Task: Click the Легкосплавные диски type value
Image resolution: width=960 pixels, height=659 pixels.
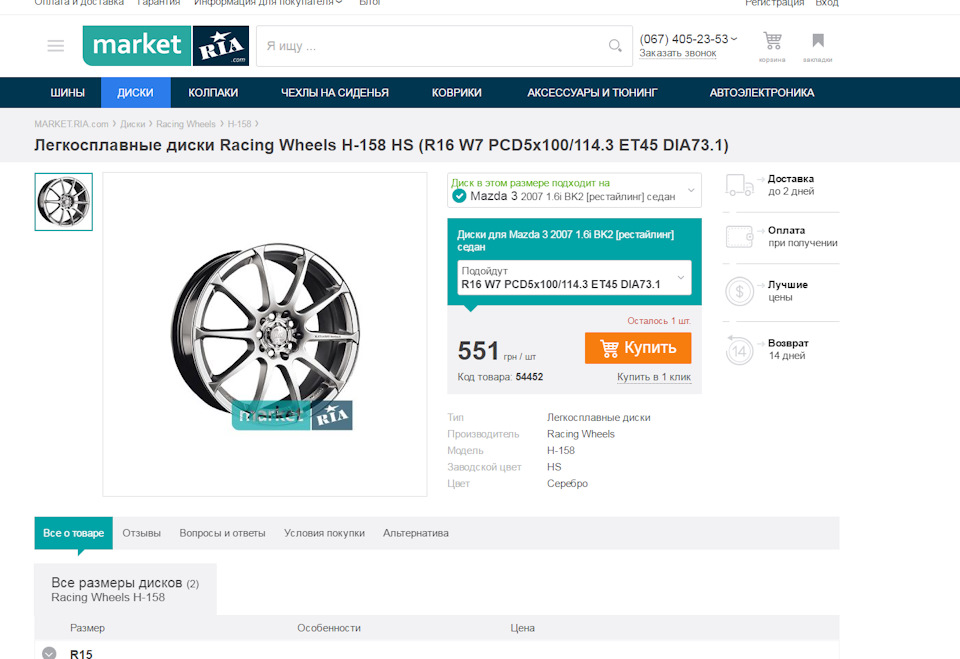Action: 598,417
